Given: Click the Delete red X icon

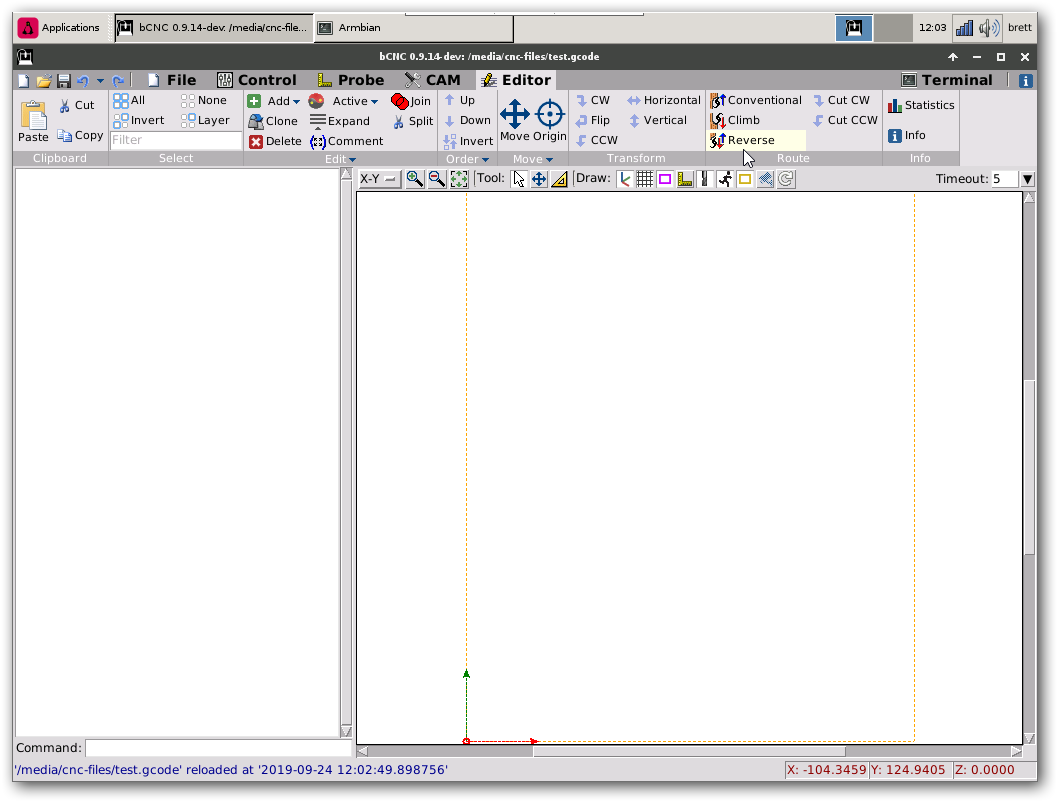Looking at the screenshot, I should pyautogui.click(x=256, y=141).
